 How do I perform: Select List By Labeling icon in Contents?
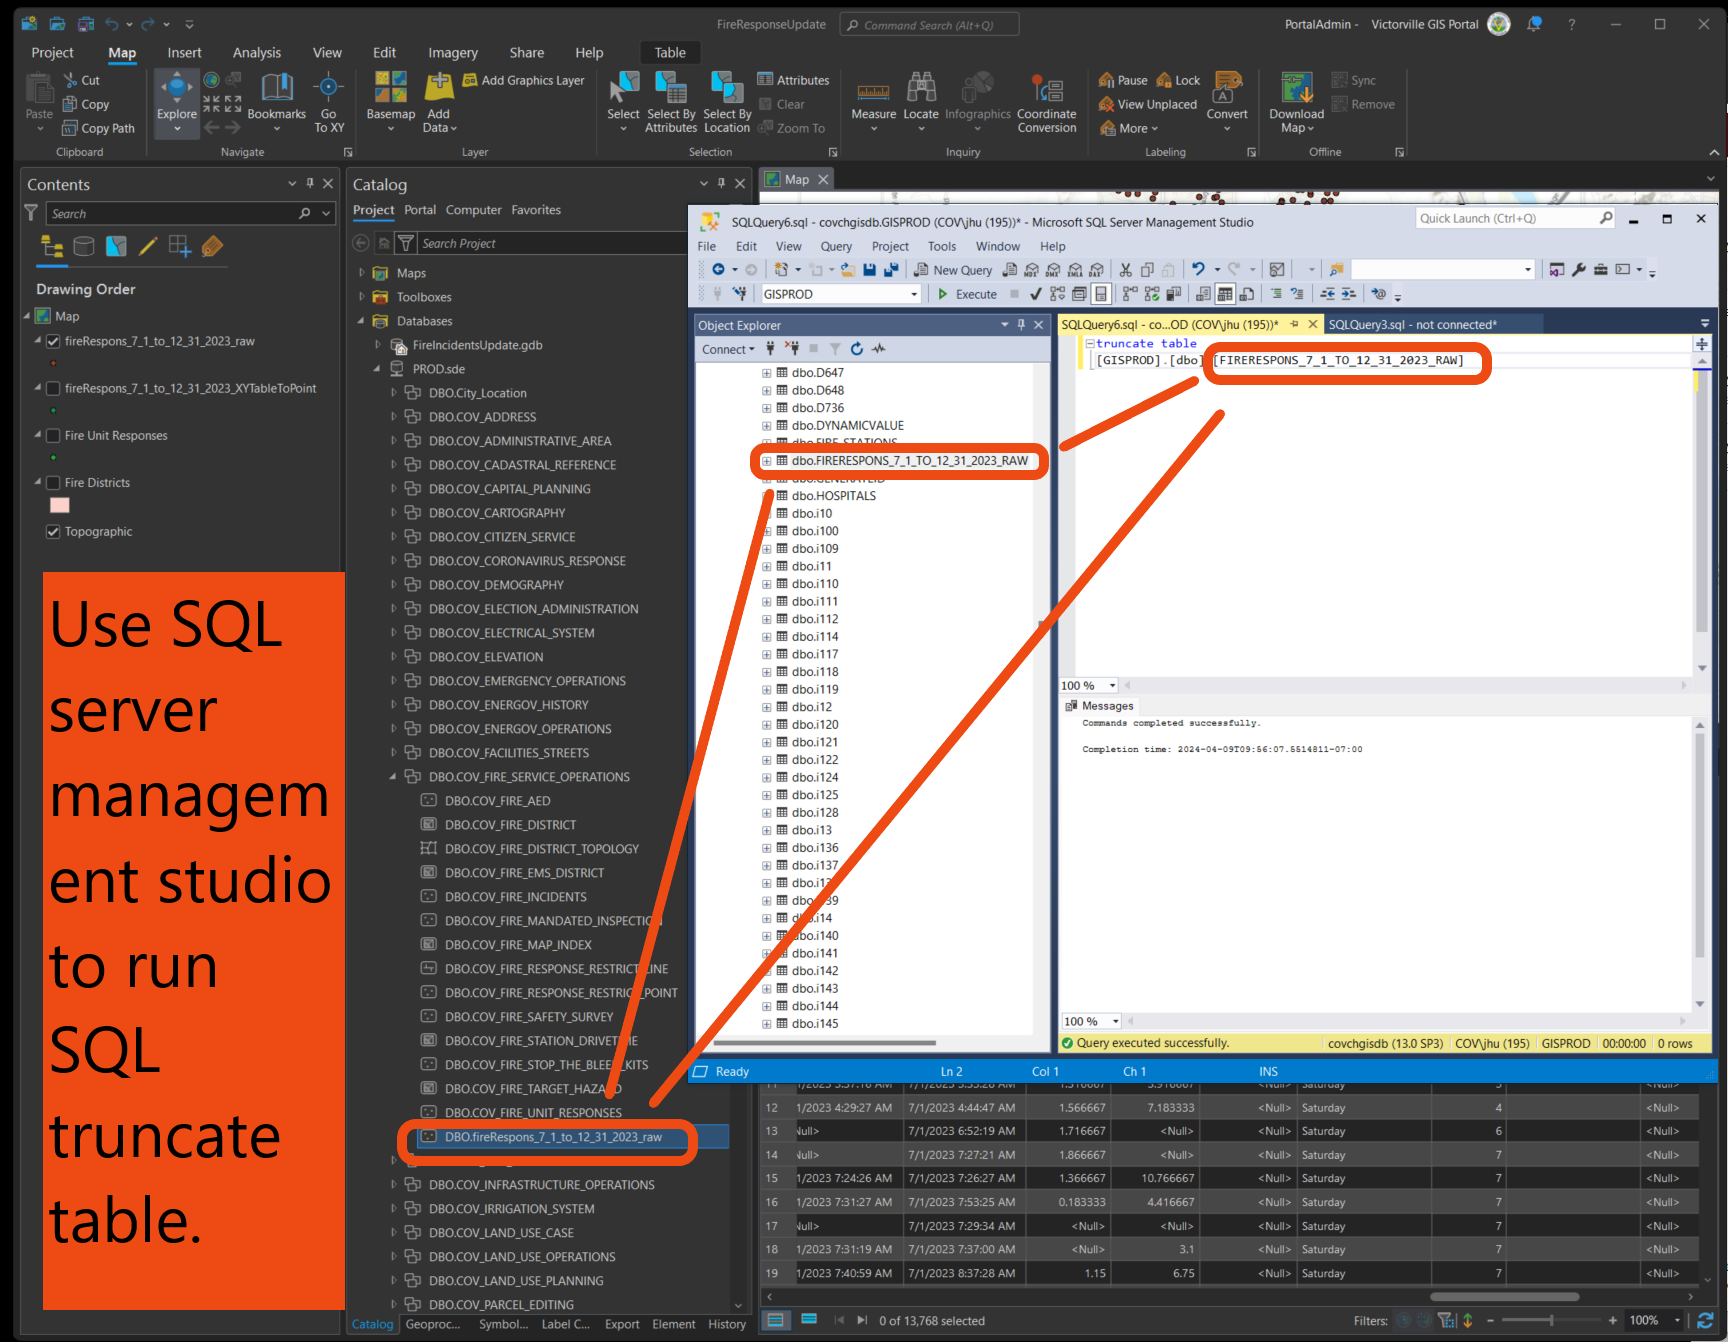212,247
